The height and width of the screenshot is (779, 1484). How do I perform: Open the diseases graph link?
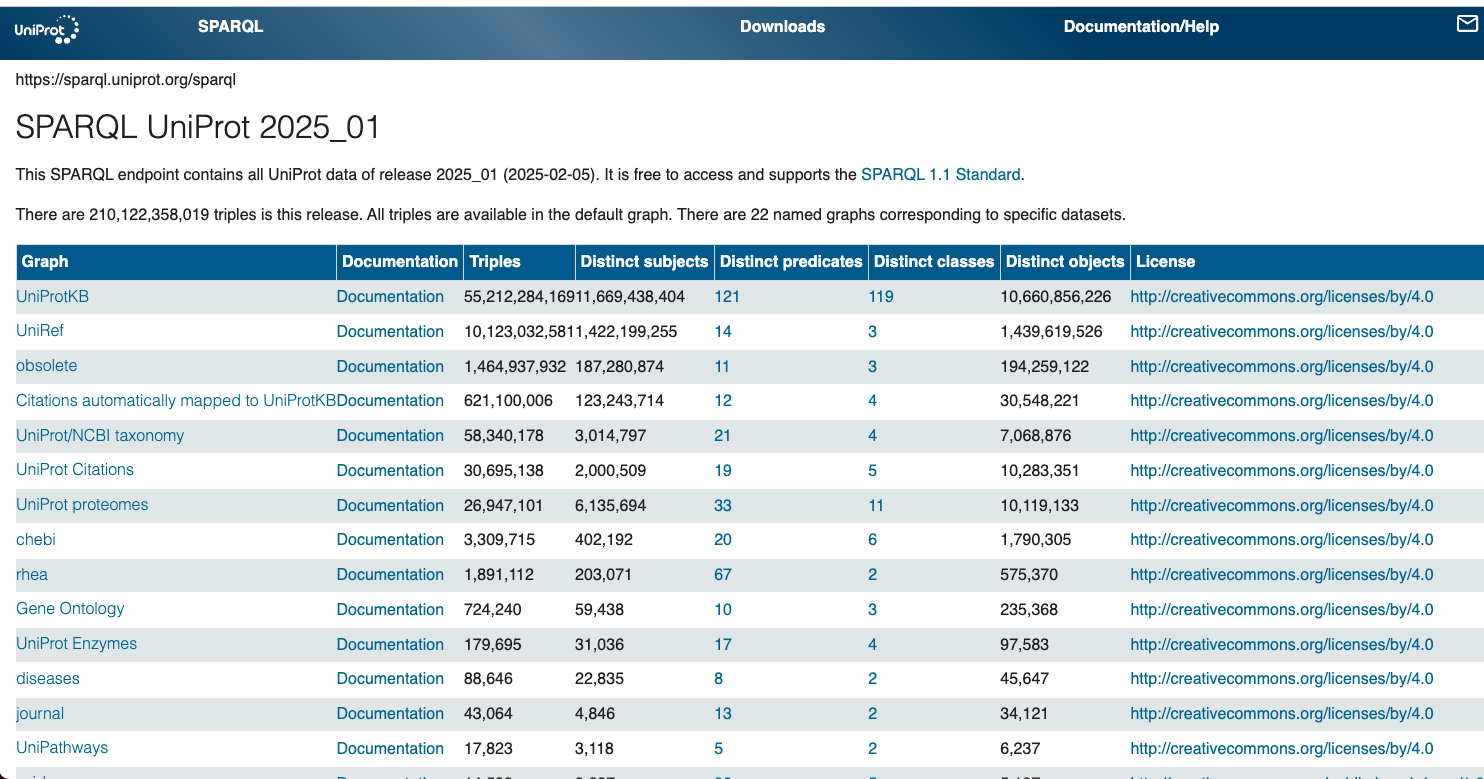click(x=48, y=678)
